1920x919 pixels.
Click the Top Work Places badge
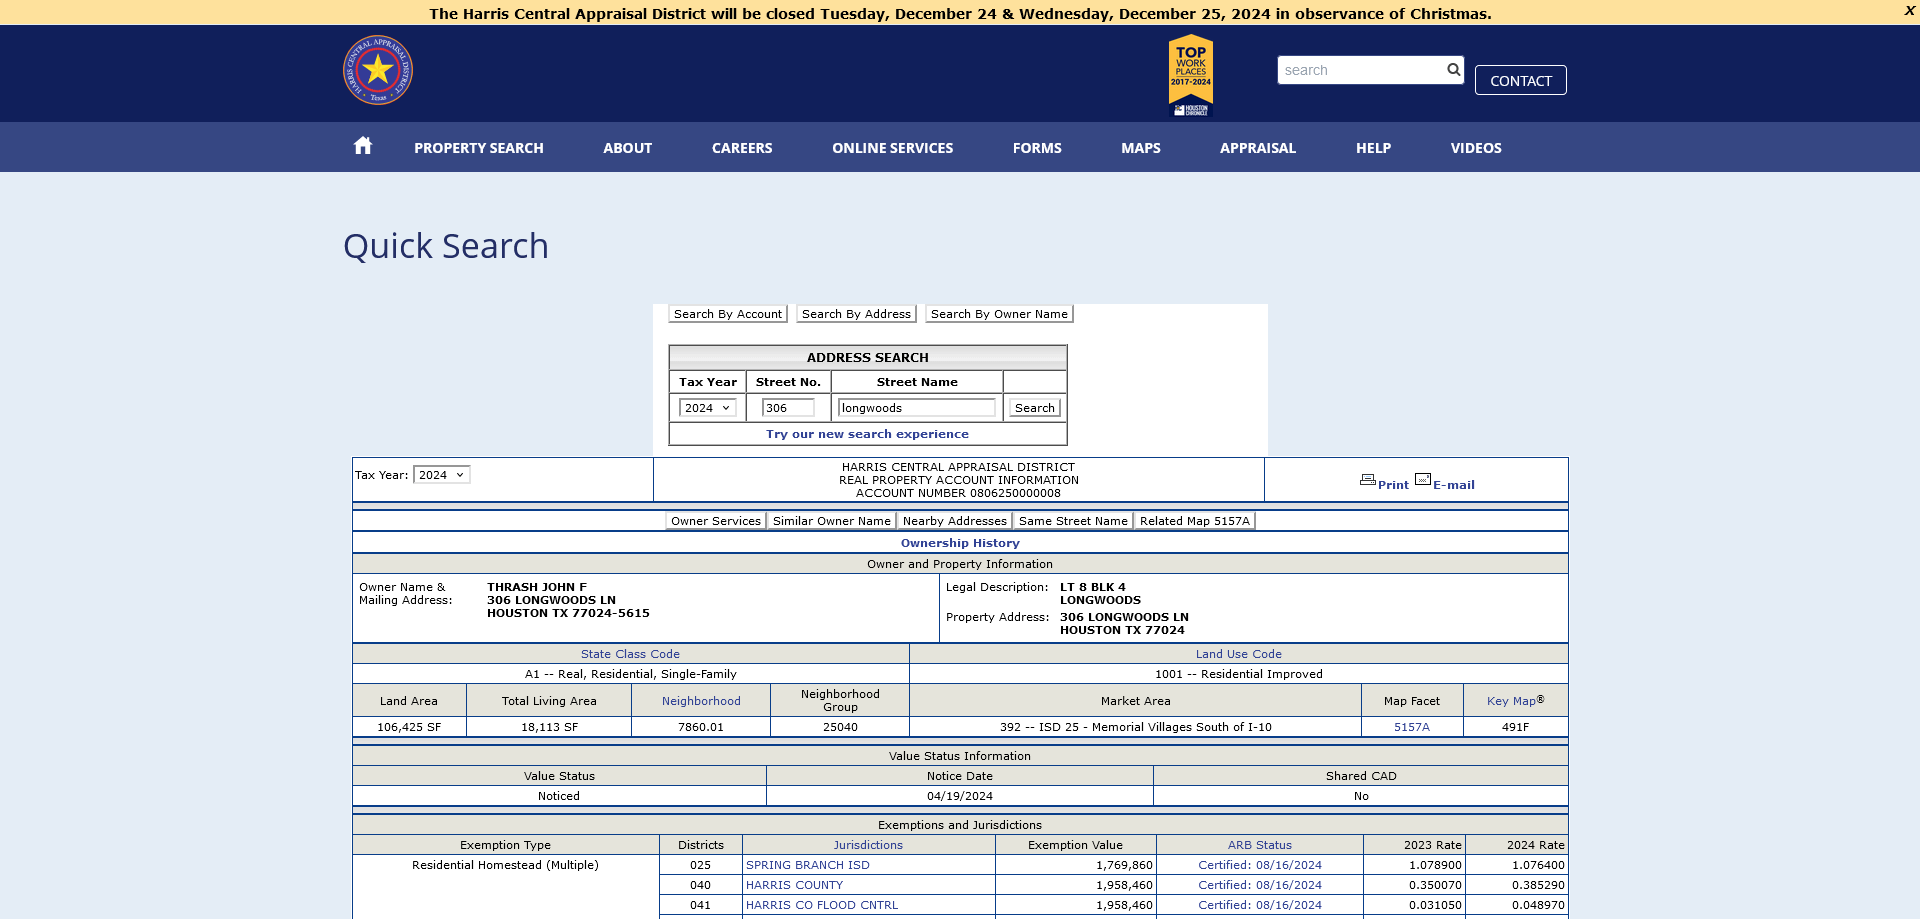tap(1191, 75)
